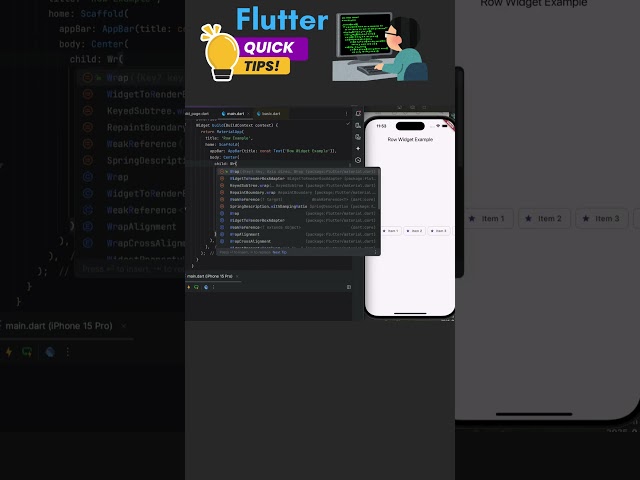Click the green analysis checkmark in the editor corner
The height and width of the screenshot is (480, 640).
(348, 124)
